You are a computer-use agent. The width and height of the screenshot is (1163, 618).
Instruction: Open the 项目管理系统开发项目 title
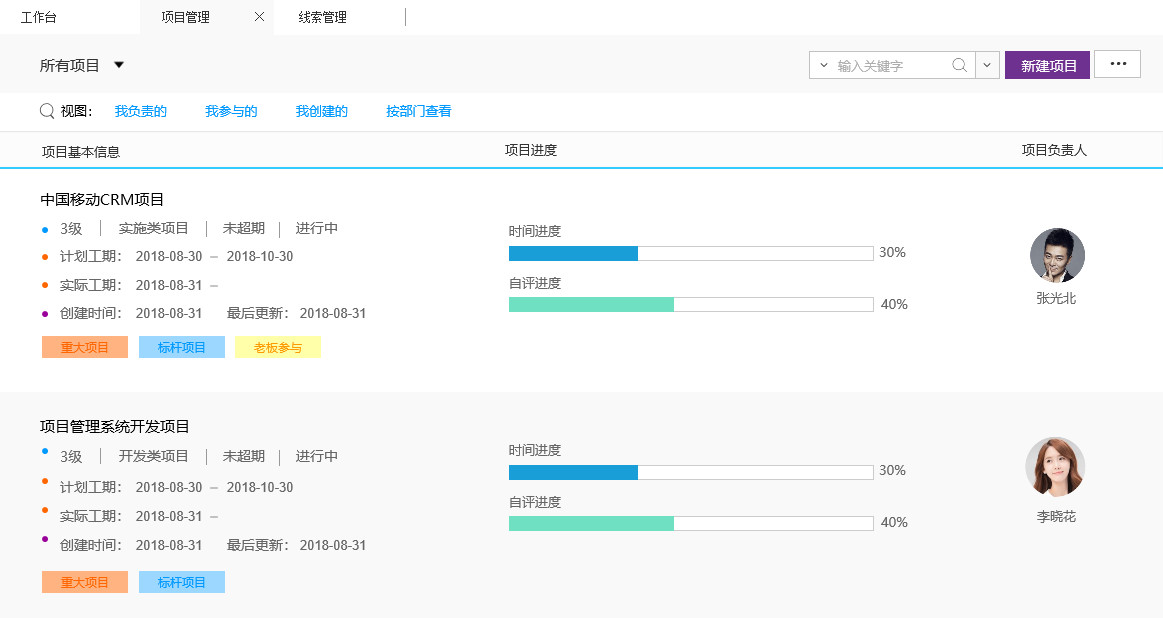(x=115, y=426)
